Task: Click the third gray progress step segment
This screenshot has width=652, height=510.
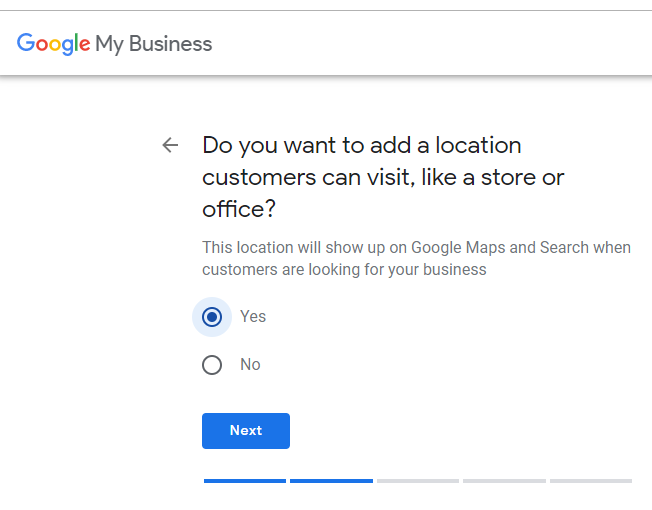Action: [418, 481]
